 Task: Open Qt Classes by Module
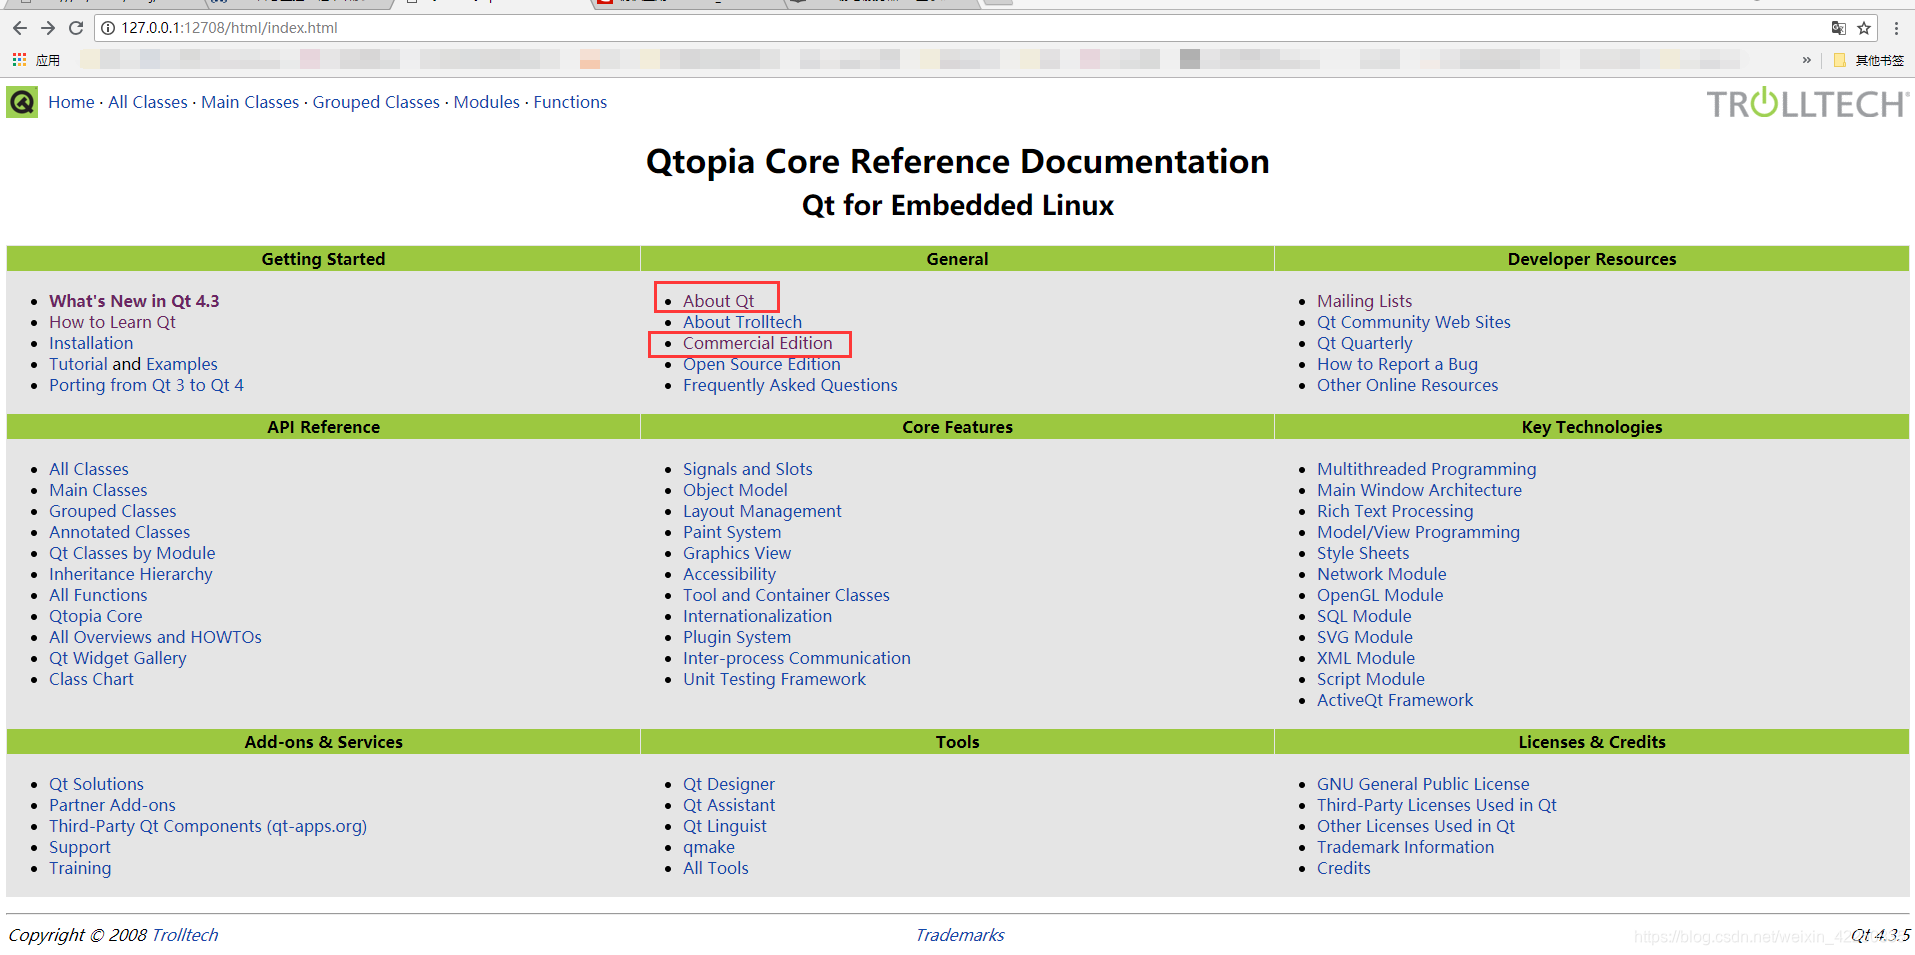point(132,553)
